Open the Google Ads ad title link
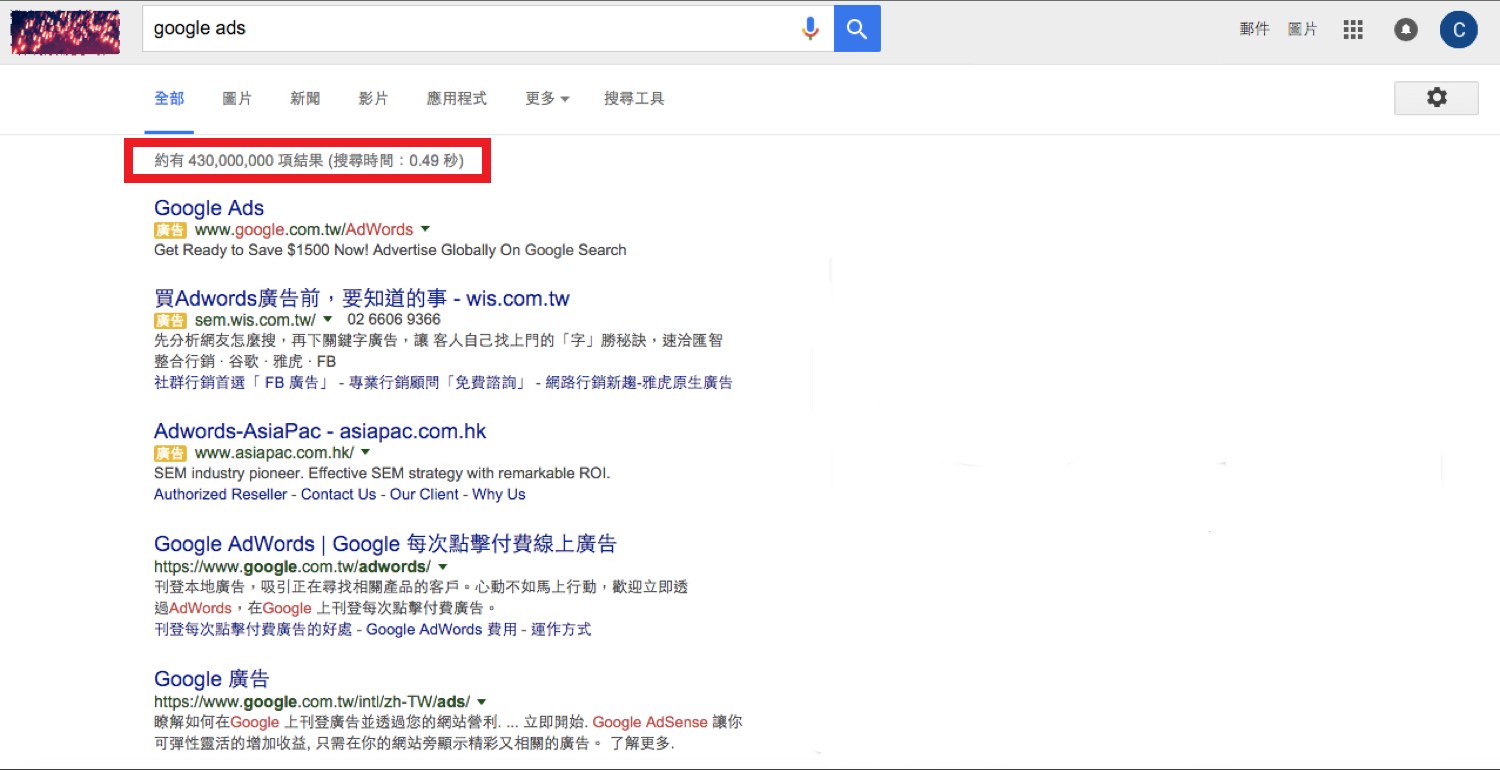Image resolution: width=1500 pixels, height=770 pixels. tap(209, 208)
